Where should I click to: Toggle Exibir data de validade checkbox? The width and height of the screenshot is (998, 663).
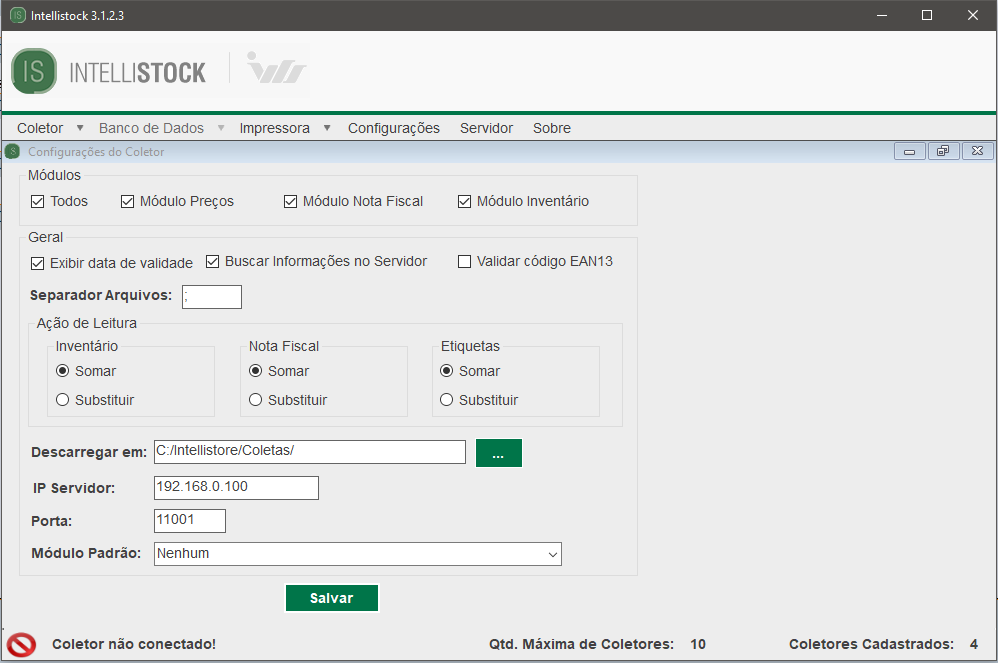coord(38,263)
